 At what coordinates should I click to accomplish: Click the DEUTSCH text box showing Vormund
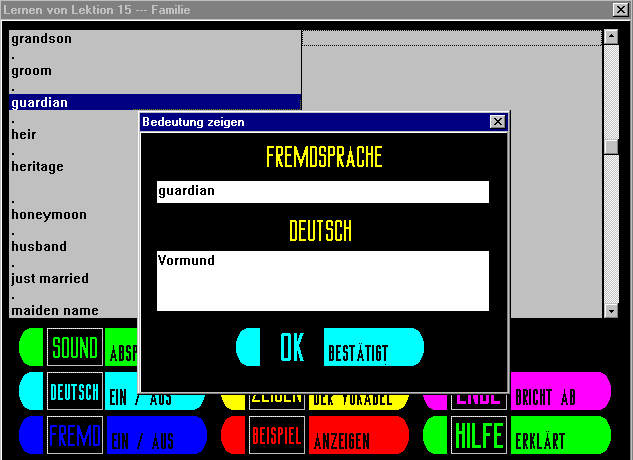point(322,280)
